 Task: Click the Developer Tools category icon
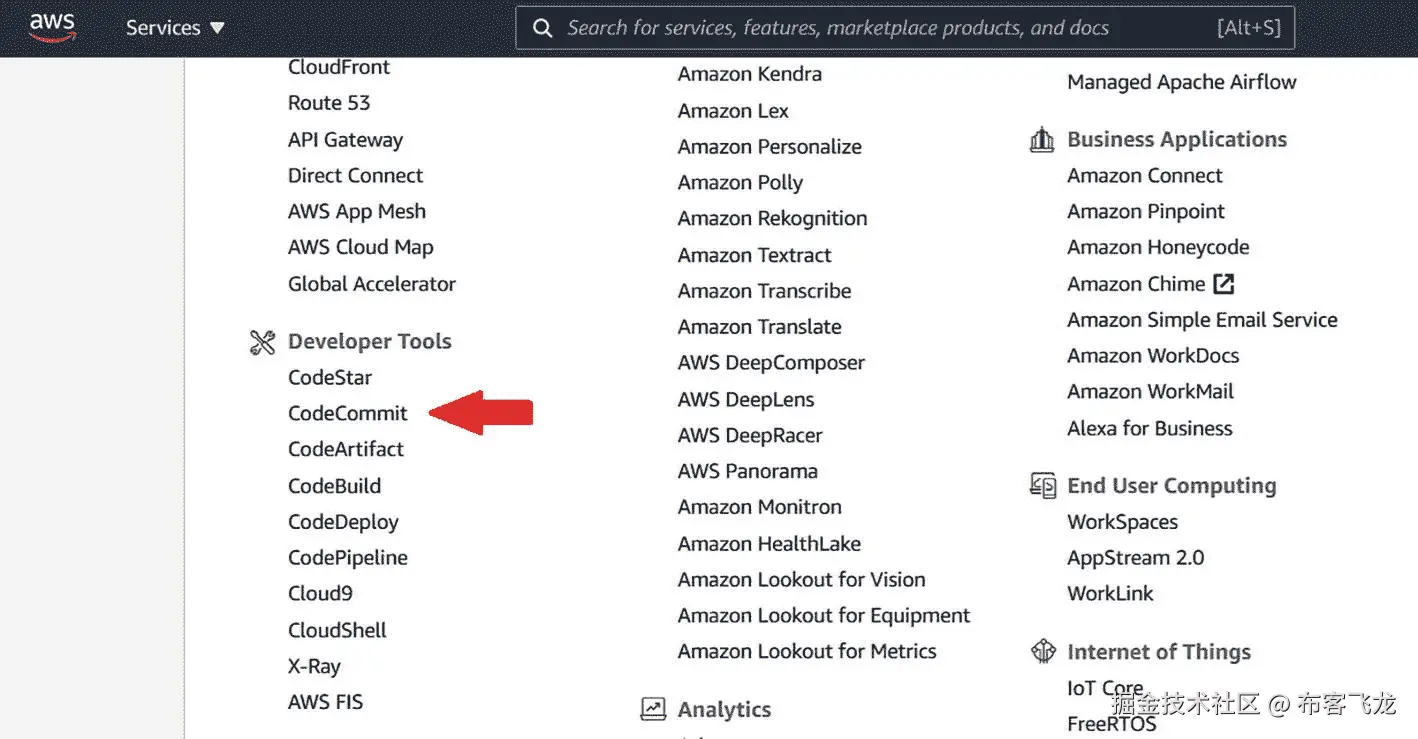[x=262, y=342]
